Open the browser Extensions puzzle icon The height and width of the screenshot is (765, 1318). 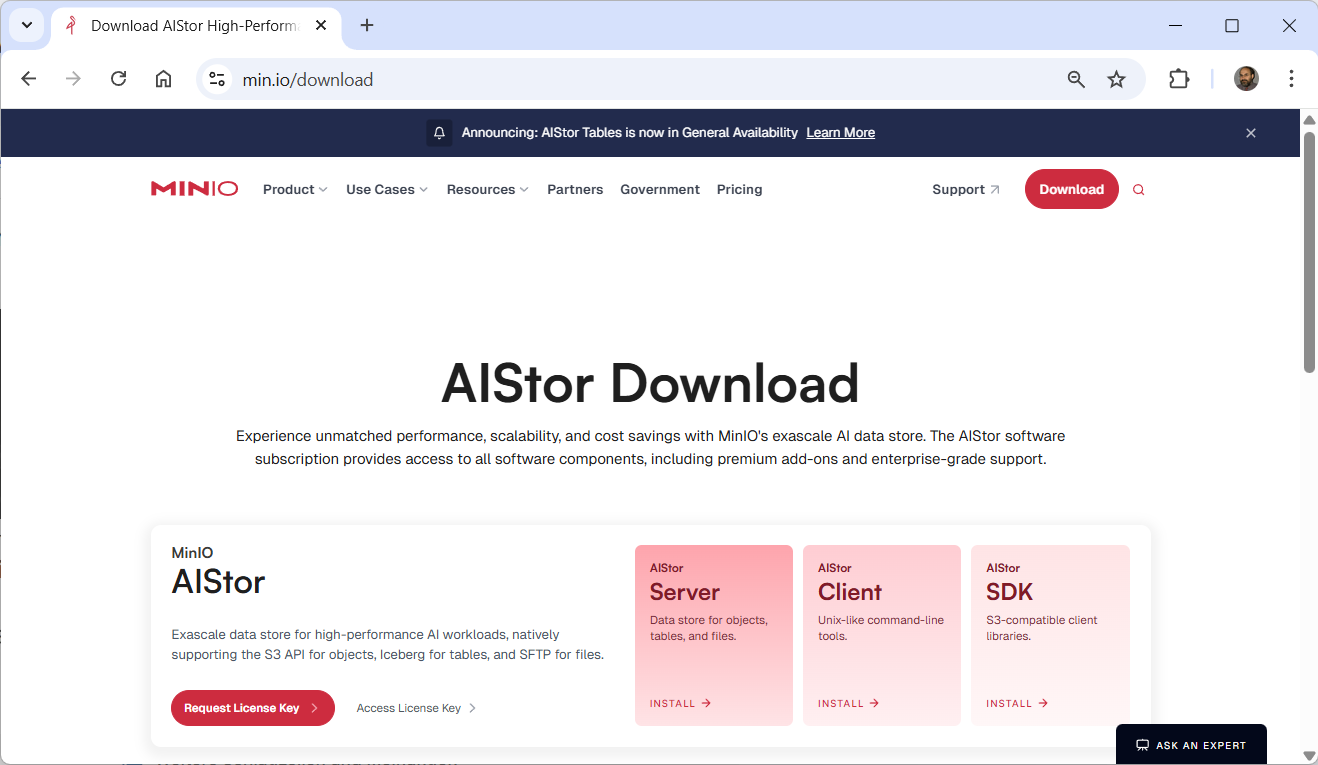click(x=1179, y=80)
